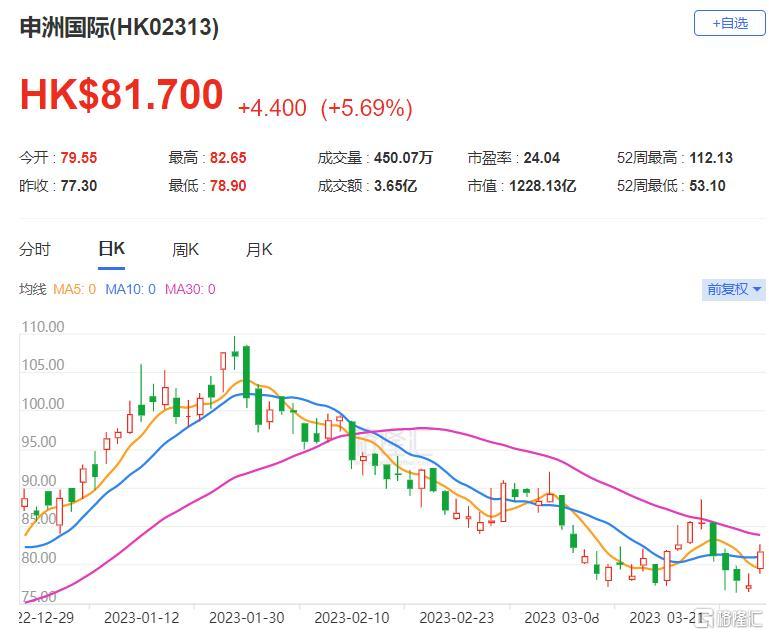
Task: Click the 2023-02-23 date axis label
Action: [x=457, y=618]
